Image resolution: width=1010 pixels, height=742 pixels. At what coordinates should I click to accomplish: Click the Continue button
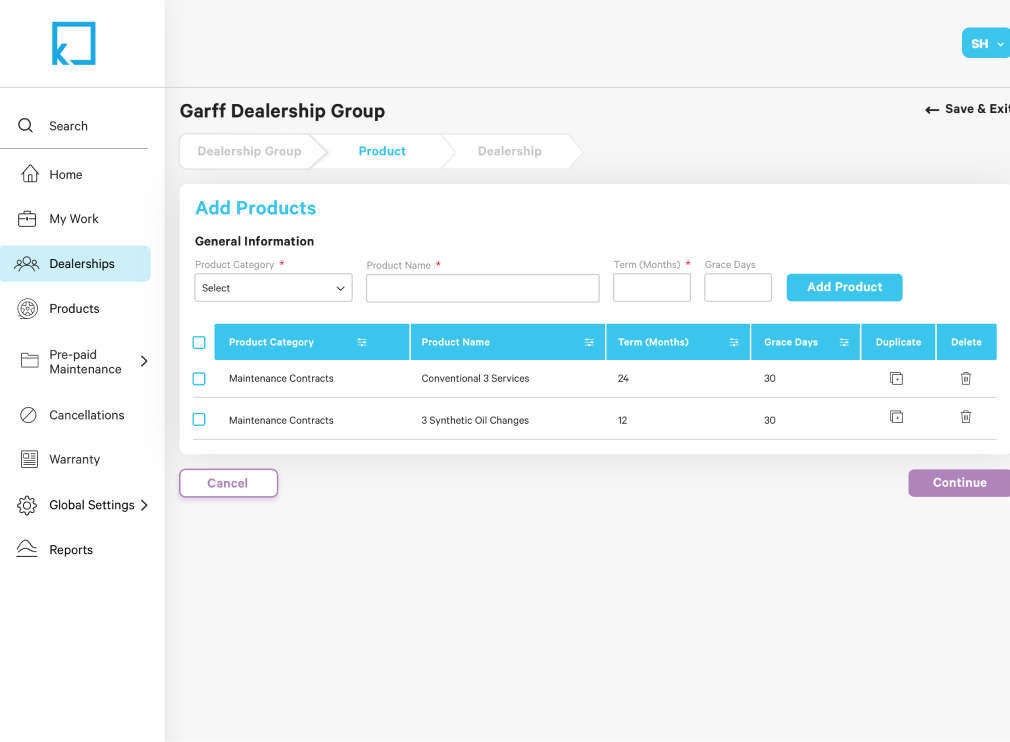(959, 482)
